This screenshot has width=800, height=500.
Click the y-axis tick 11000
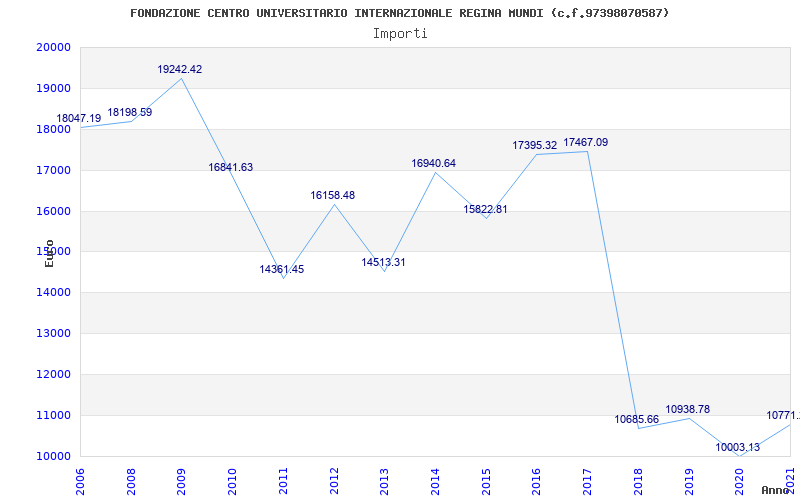(53, 415)
